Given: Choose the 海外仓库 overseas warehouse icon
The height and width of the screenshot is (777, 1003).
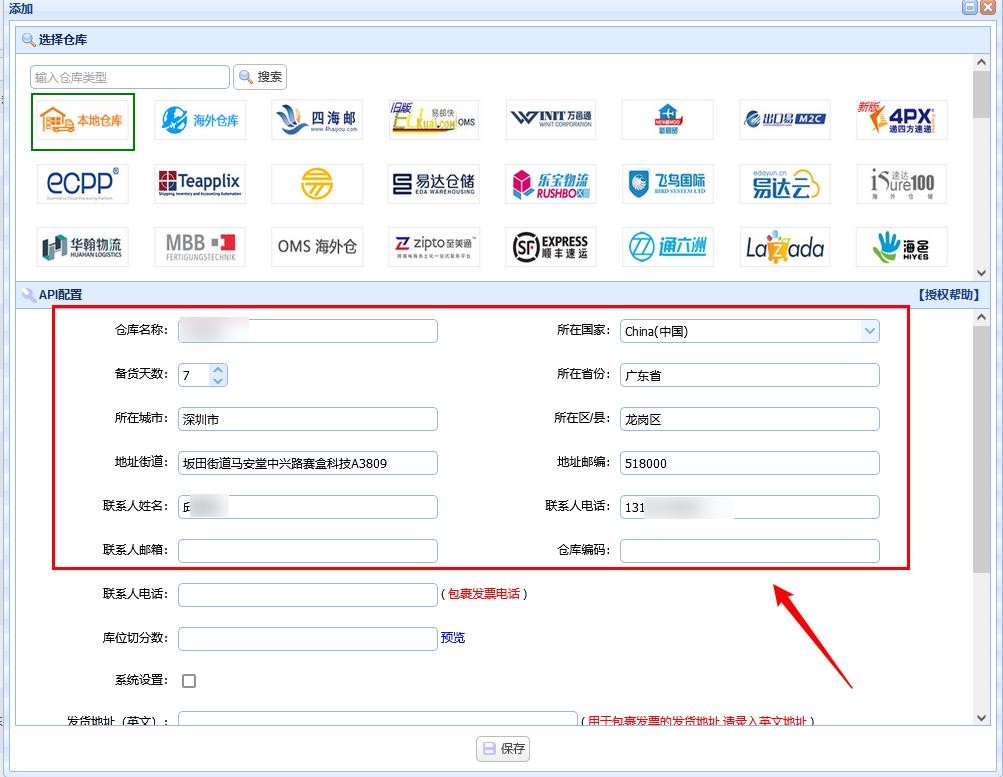Looking at the screenshot, I should (x=200, y=120).
